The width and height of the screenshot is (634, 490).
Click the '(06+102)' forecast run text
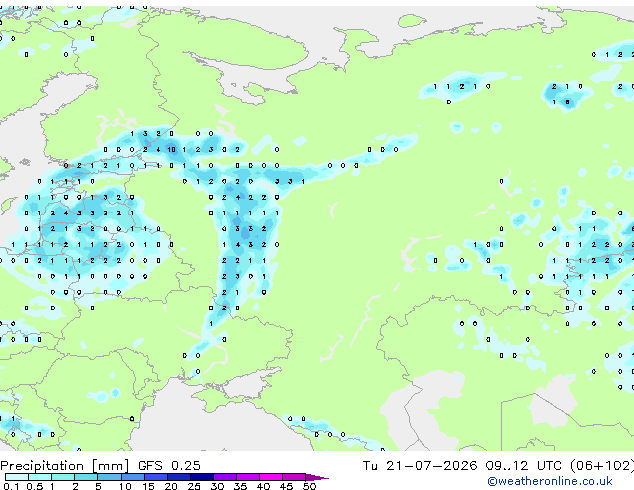tap(602, 466)
